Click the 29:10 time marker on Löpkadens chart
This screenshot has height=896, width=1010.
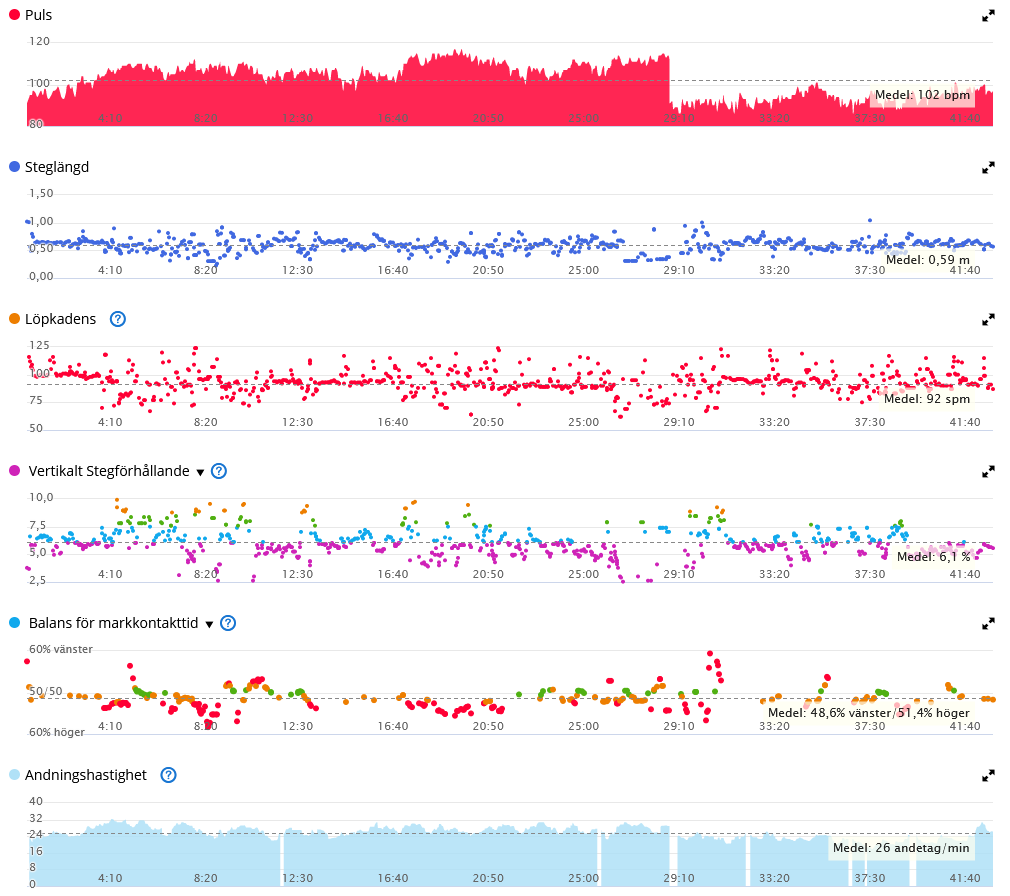(x=679, y=422)
